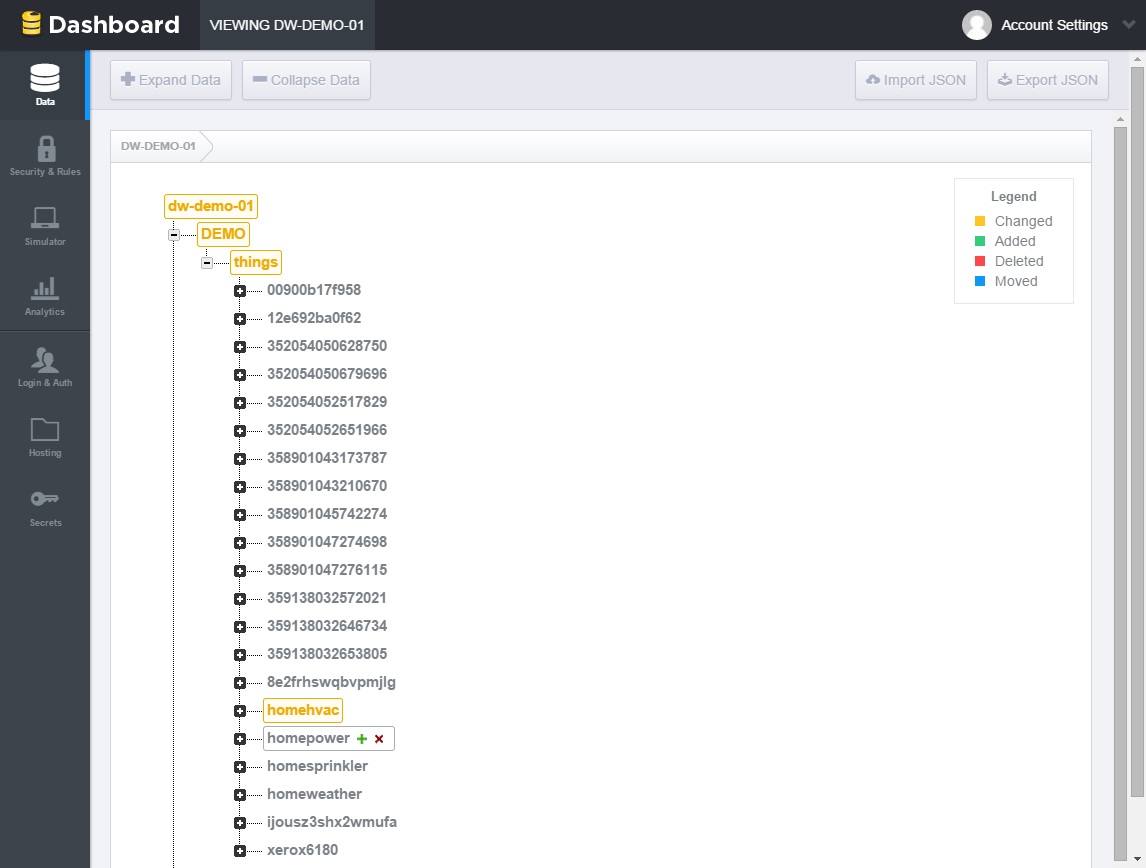Screen dimensions: 1146x868
Task: Click the DW-DEMO-01 breadcrumb tab
Action: pos(158,146)
